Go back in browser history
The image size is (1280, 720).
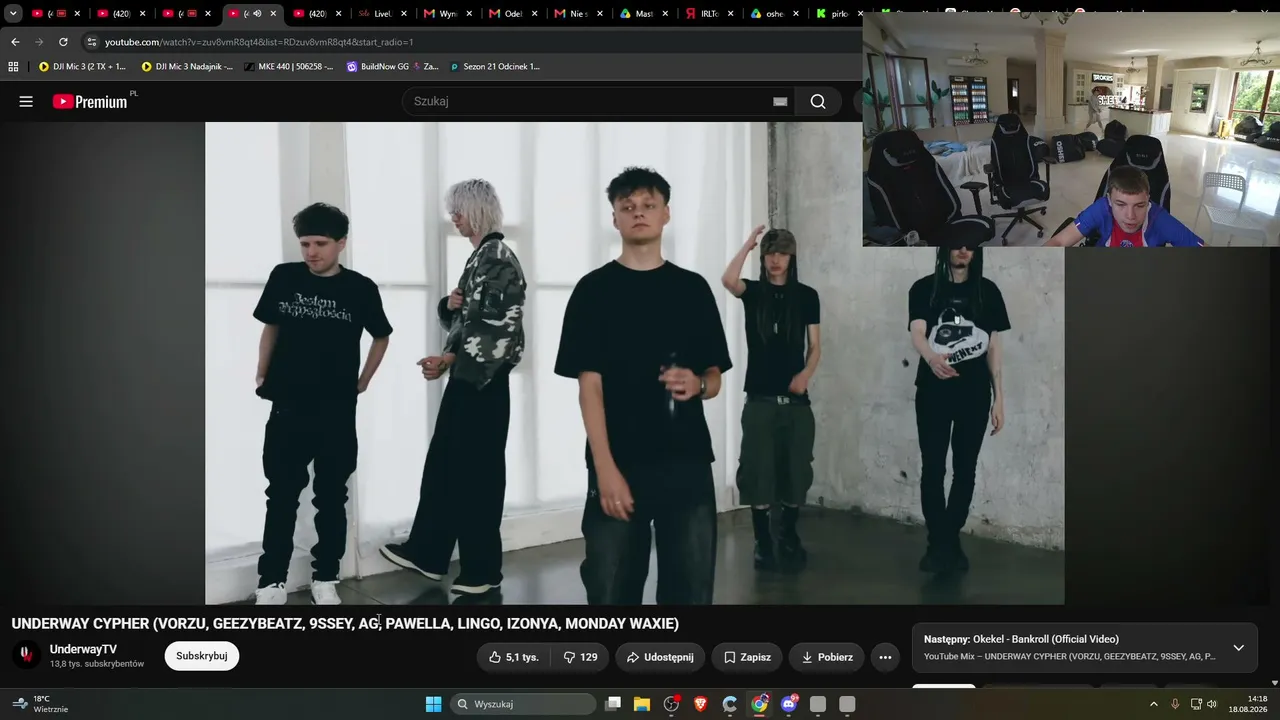tap(15, 42)
